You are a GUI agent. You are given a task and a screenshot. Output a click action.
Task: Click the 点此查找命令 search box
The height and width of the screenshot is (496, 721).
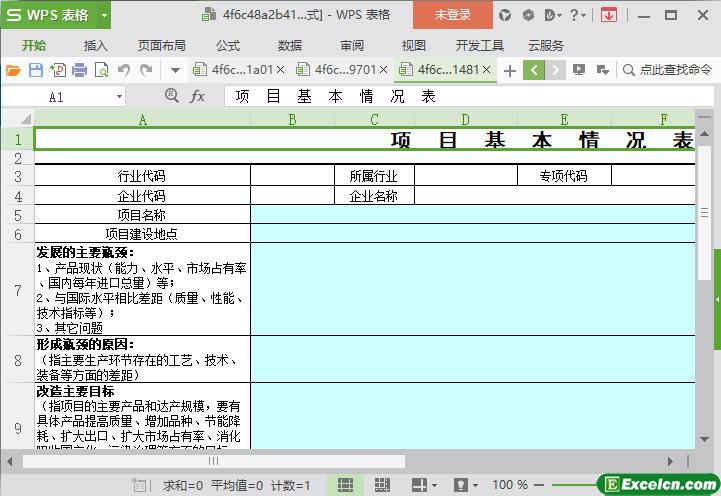(x=667, y=70)
